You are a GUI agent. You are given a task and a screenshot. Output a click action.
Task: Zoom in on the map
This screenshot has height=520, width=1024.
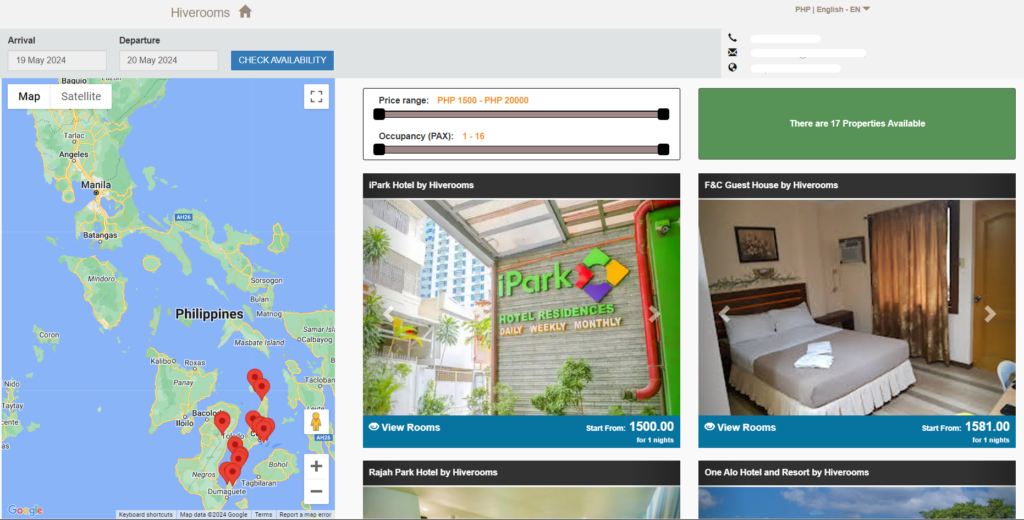(316, 466)
